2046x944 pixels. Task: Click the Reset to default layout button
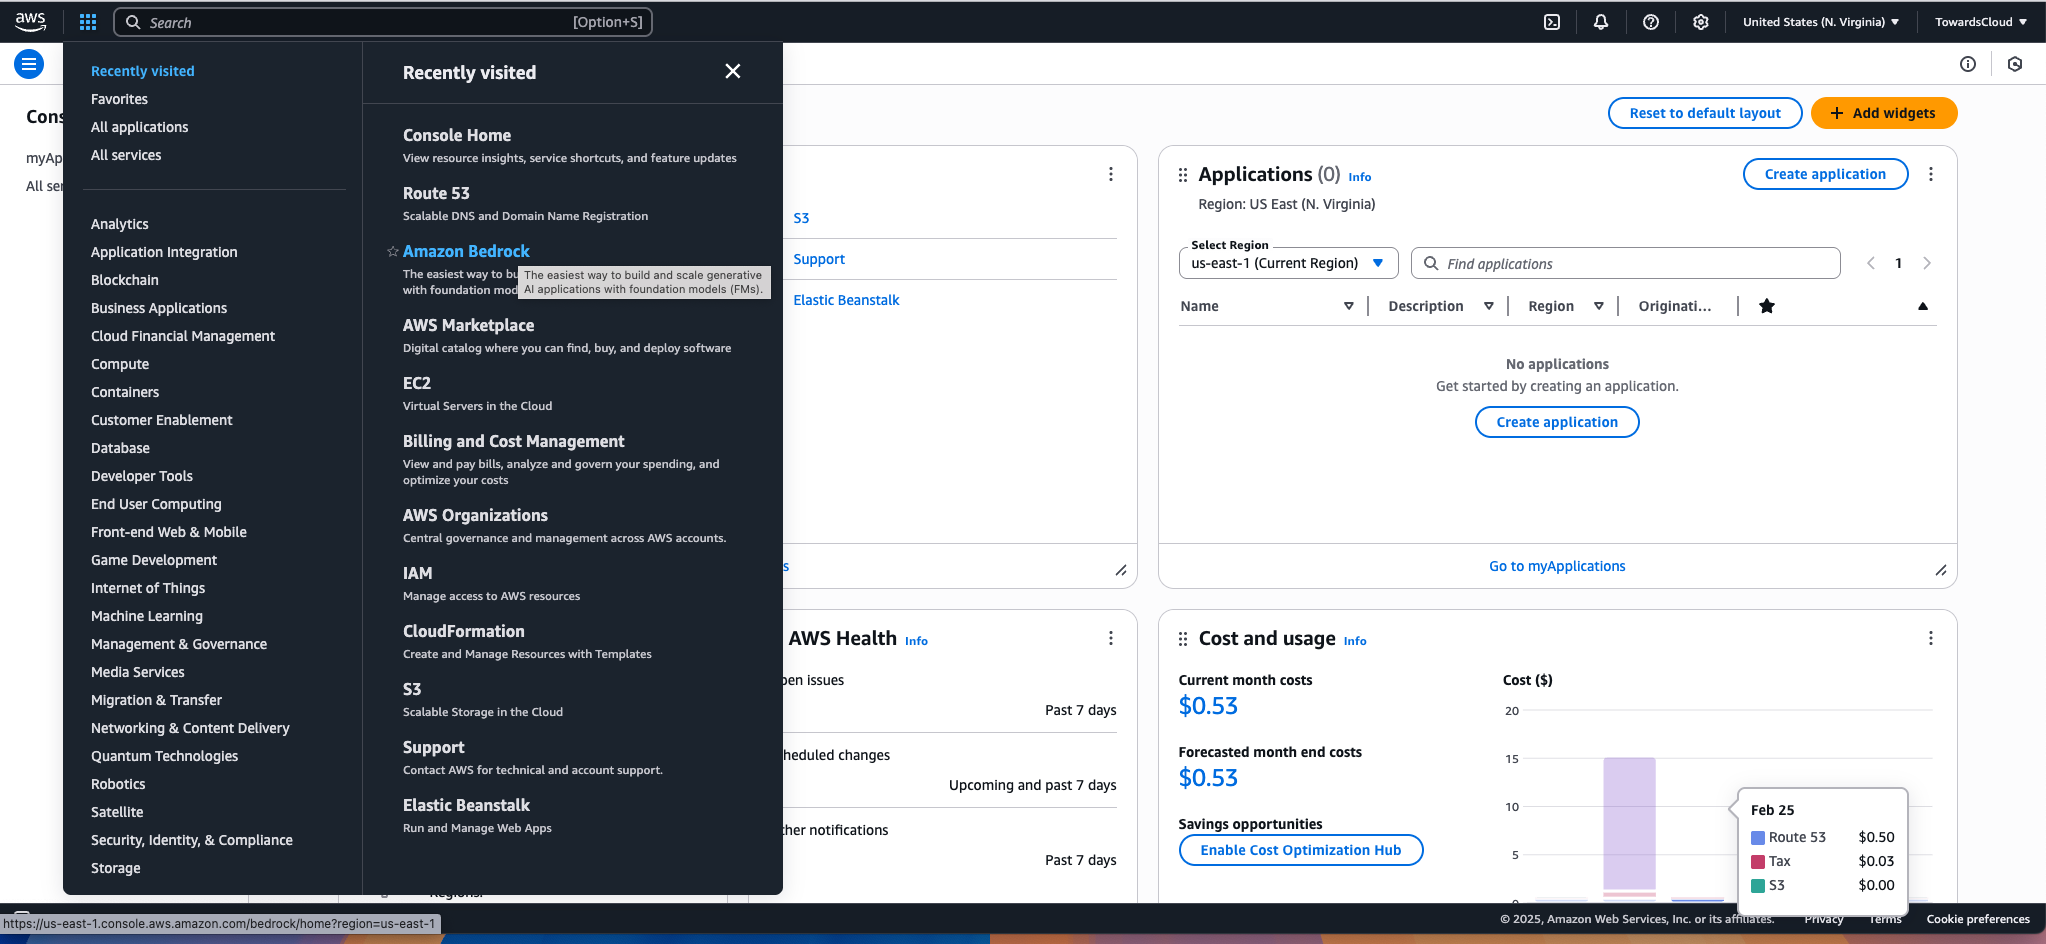pyautogui.click(x=1705, y=113)
